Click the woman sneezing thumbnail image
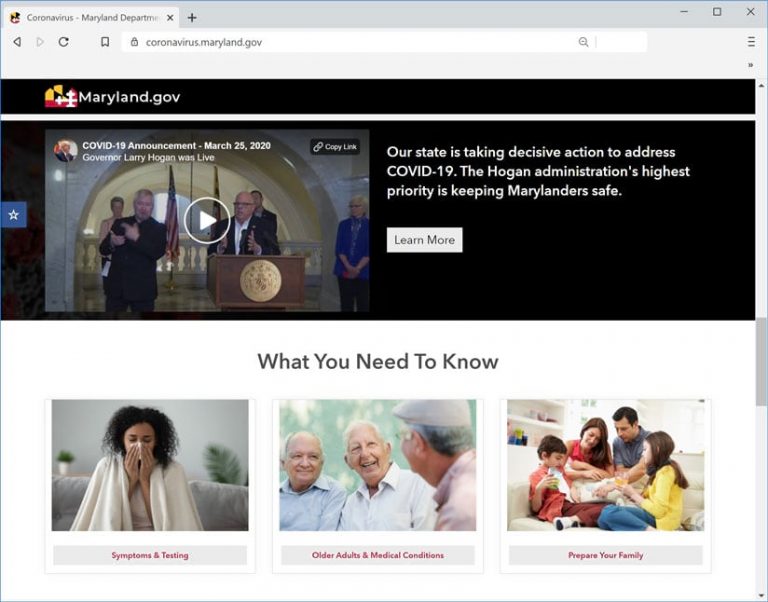Image resolution: width=768 pixels, height=602 pixels. (150, 465)
